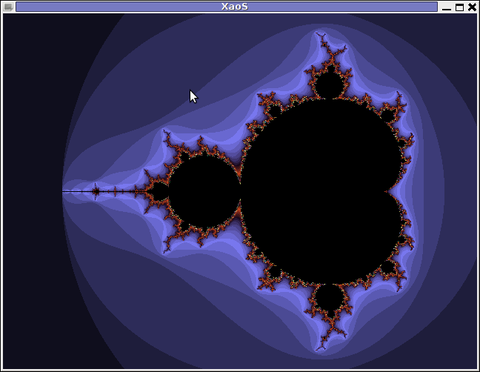The height and width of the screenshot is (372, 480).
Task: Click the tip of the top branching filament
Action: tap(321, 34)
